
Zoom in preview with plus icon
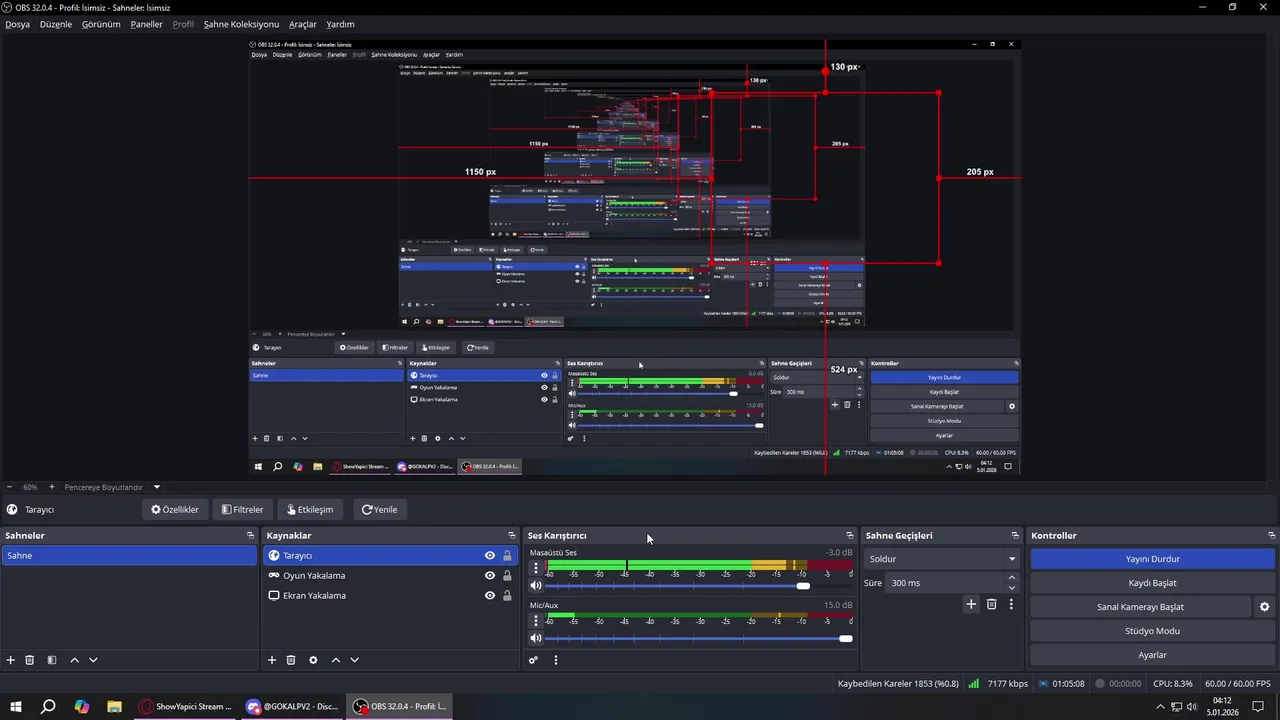point(52,487)
